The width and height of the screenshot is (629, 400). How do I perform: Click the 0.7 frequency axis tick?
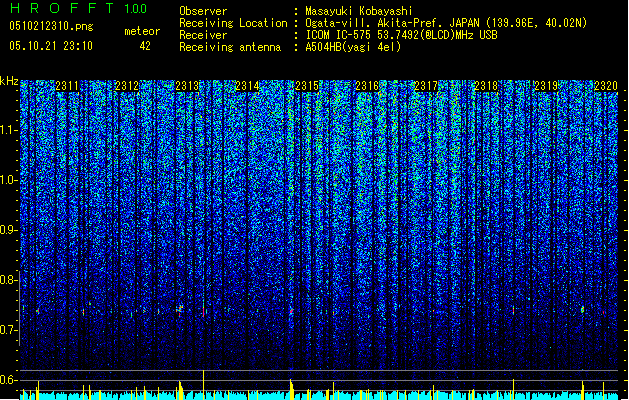click(x=8, y=330)
